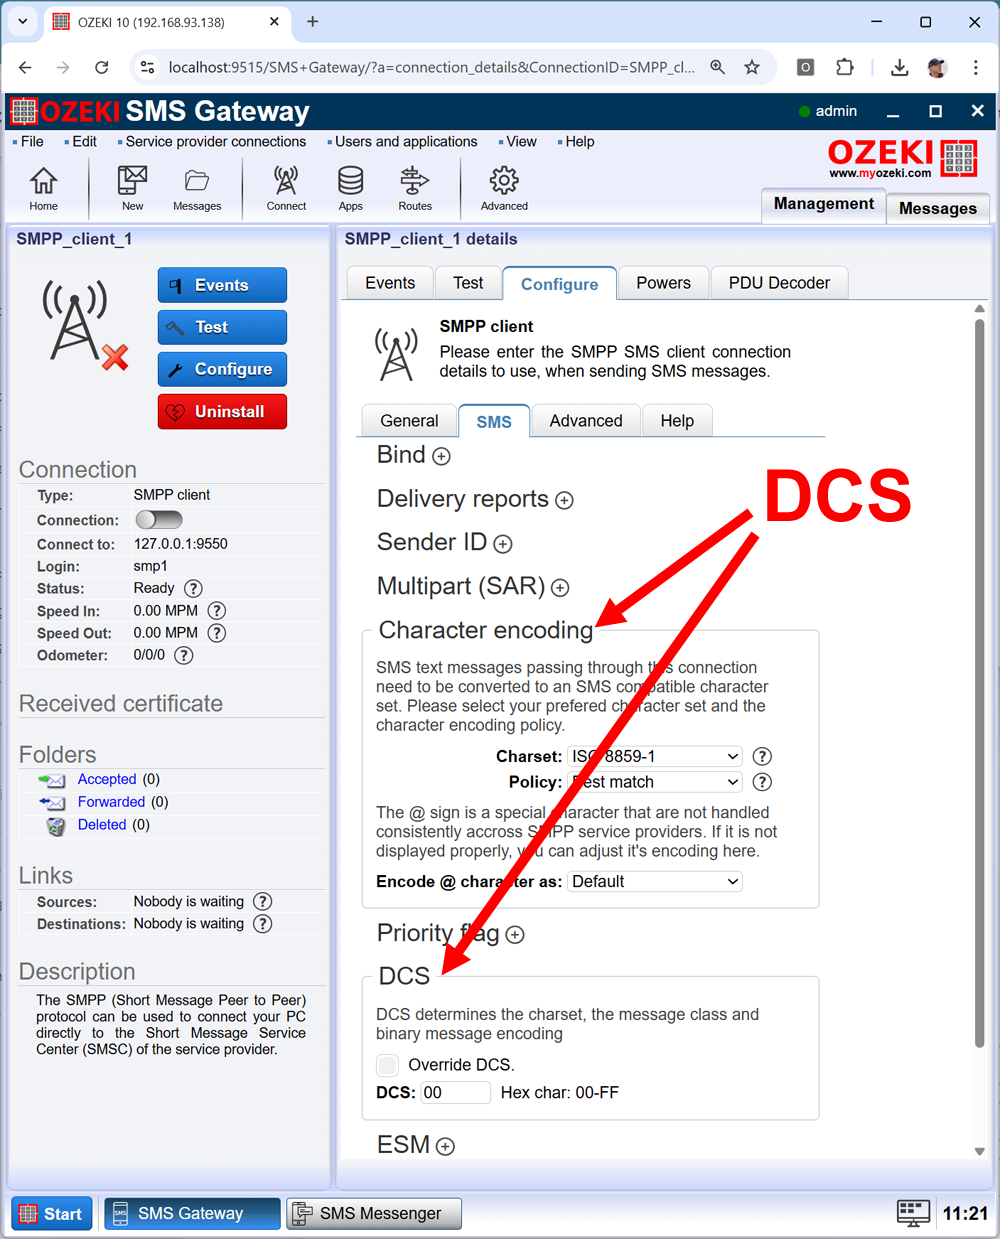Click the taskbar monitor status icon
The width and height of the screenshot is (1000, 1239).
pos(913,1213)
